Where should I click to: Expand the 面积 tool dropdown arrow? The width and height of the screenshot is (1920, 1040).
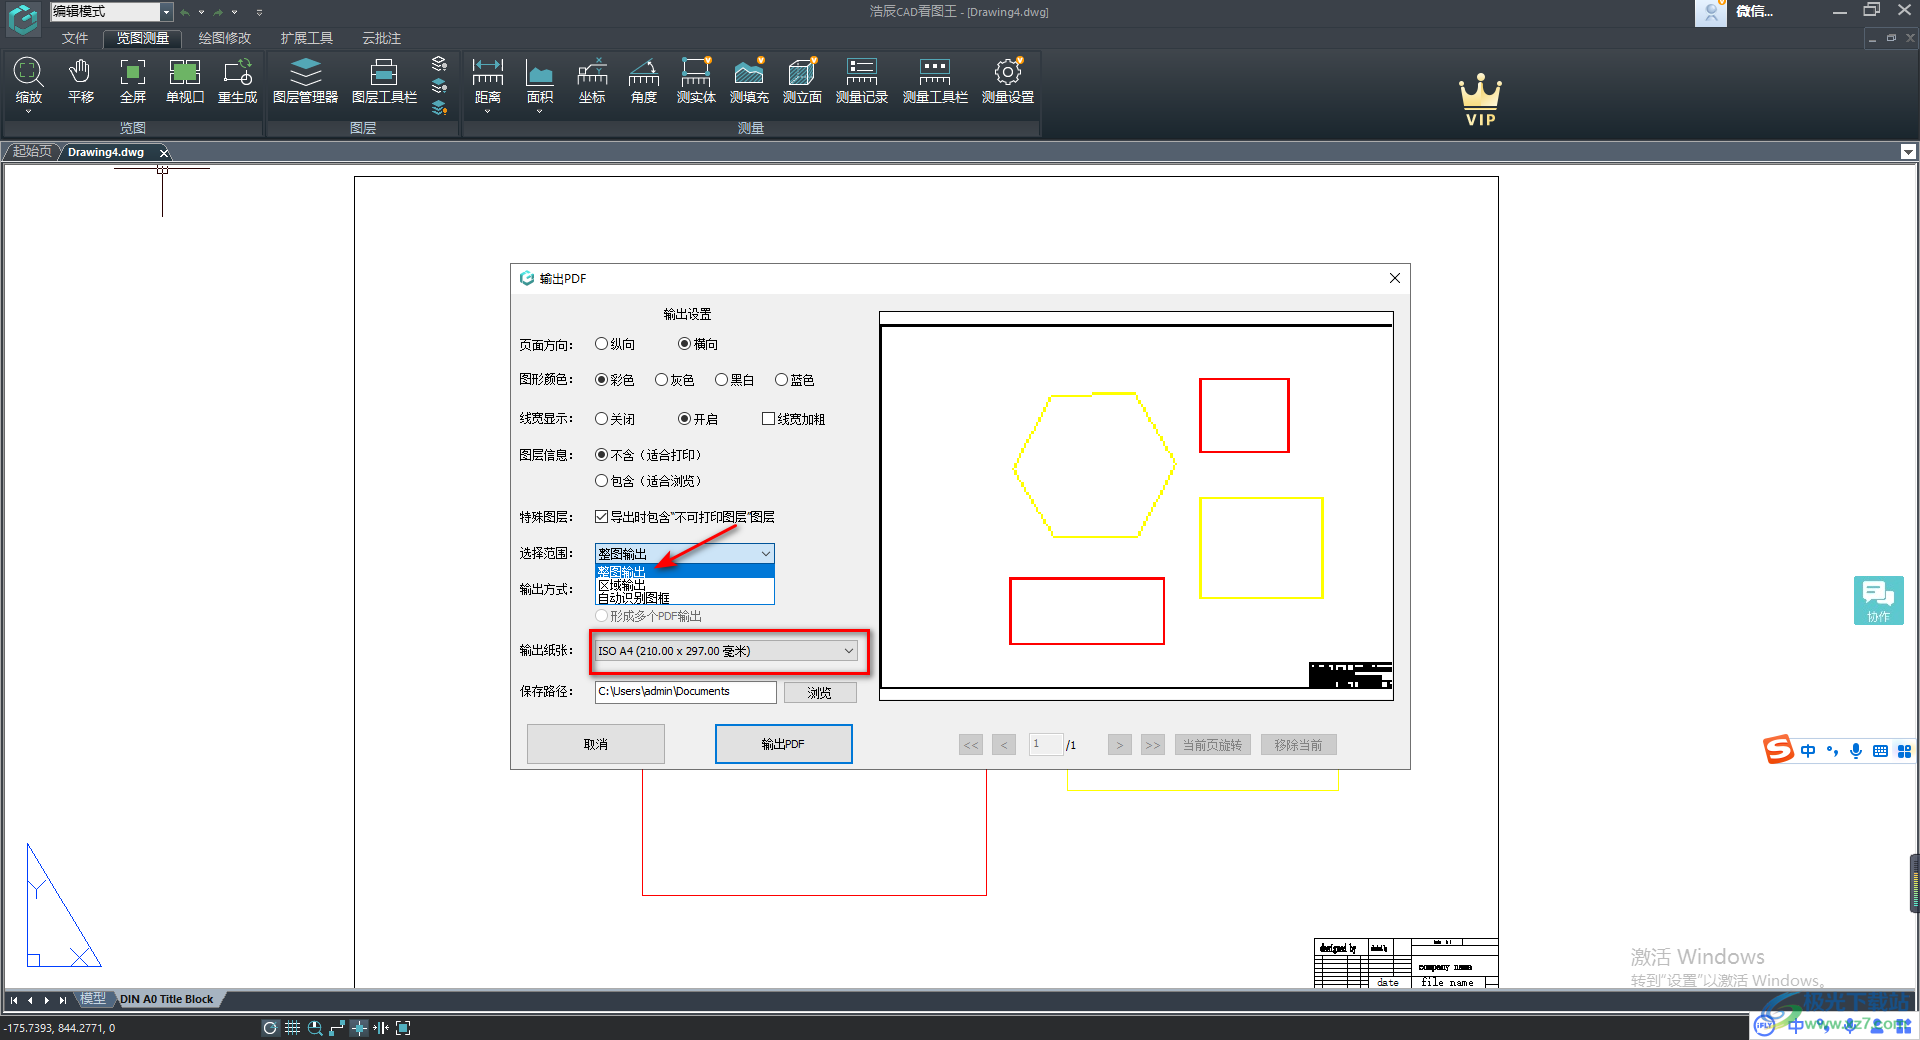pyautogui.click(x=540, y=111)
